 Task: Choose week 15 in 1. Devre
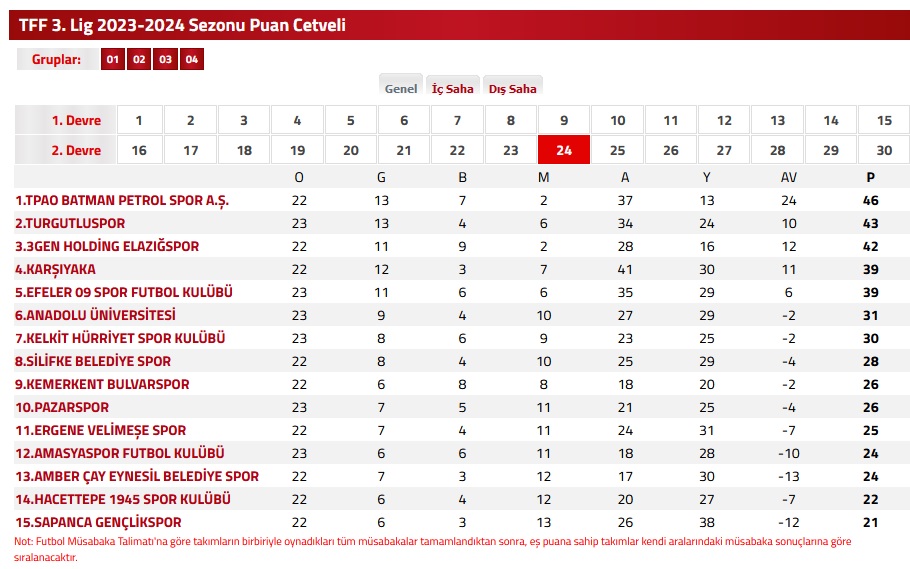click(884, 120)
